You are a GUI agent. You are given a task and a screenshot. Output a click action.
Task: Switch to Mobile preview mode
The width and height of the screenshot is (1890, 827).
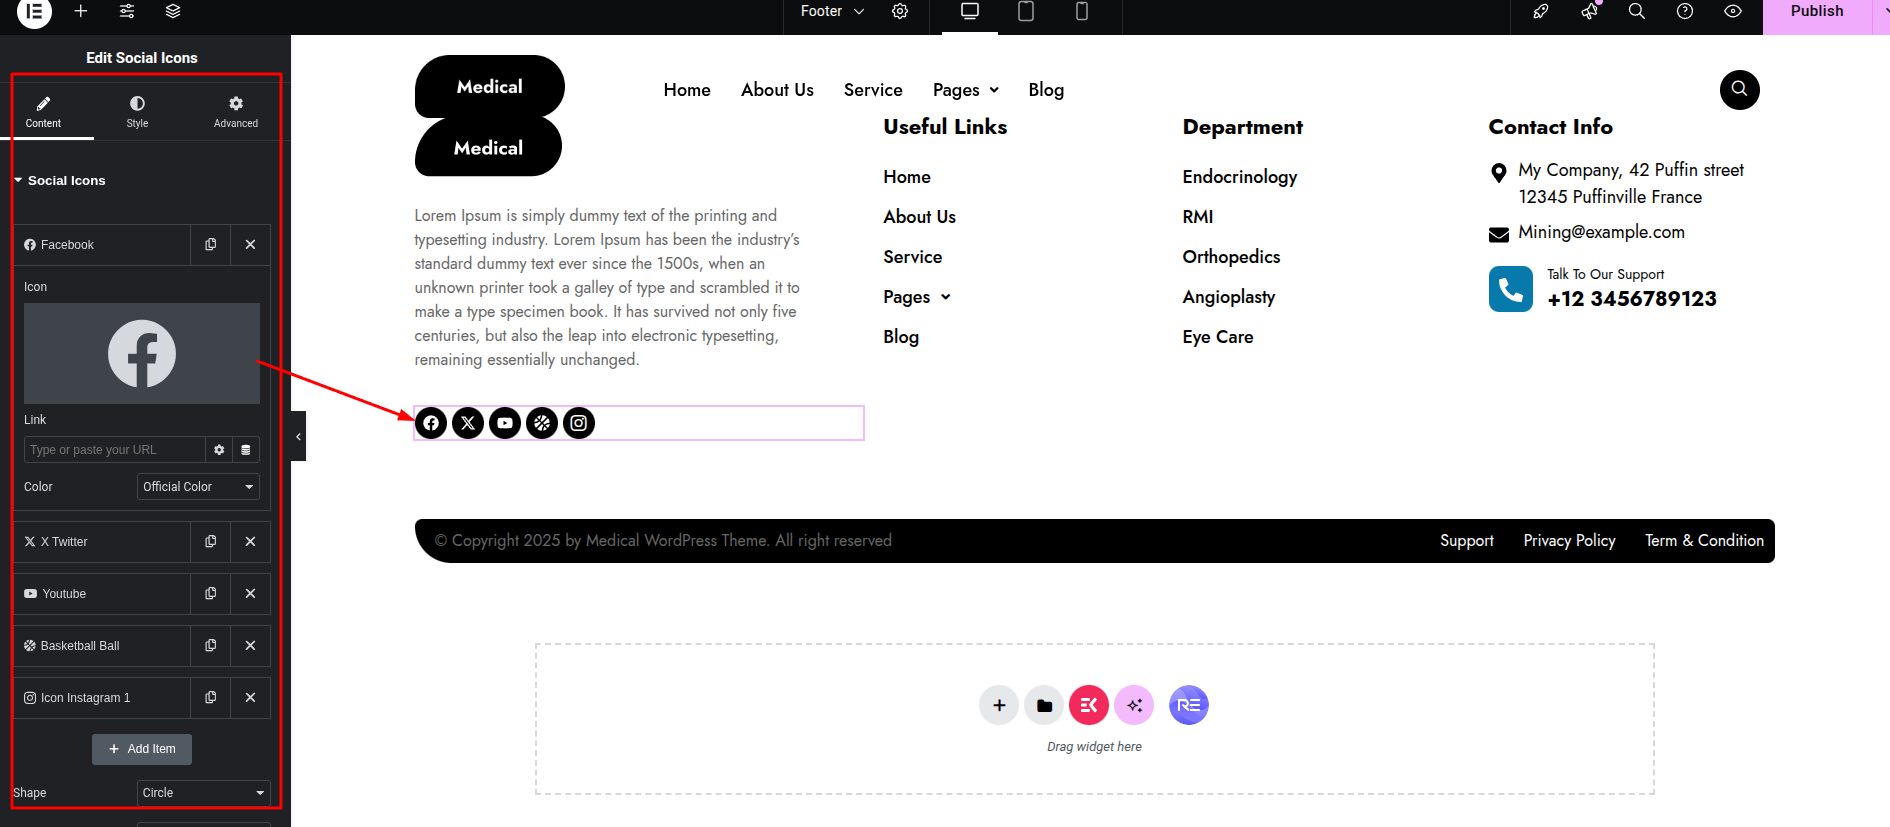(x=1081, y=11)
